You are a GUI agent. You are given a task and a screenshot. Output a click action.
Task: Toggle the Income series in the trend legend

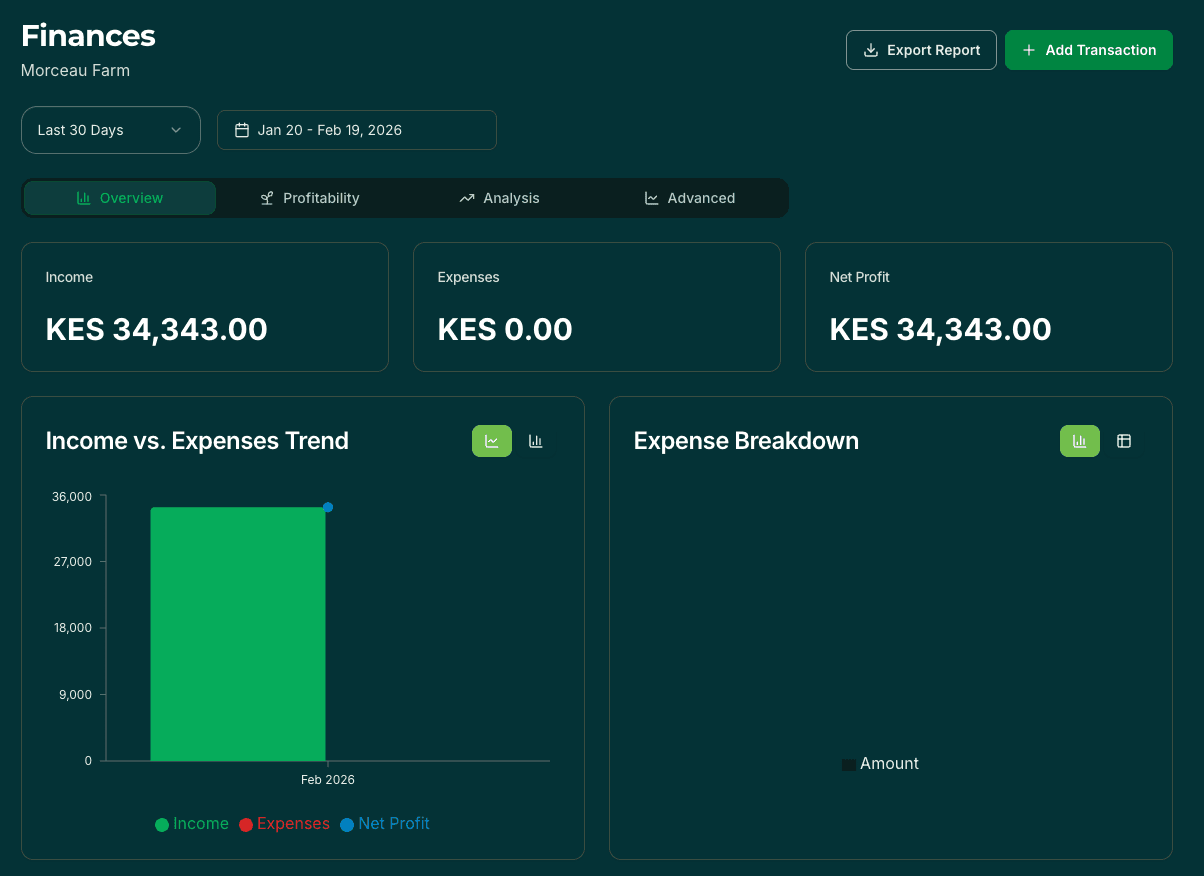click(x=191, y=823)
